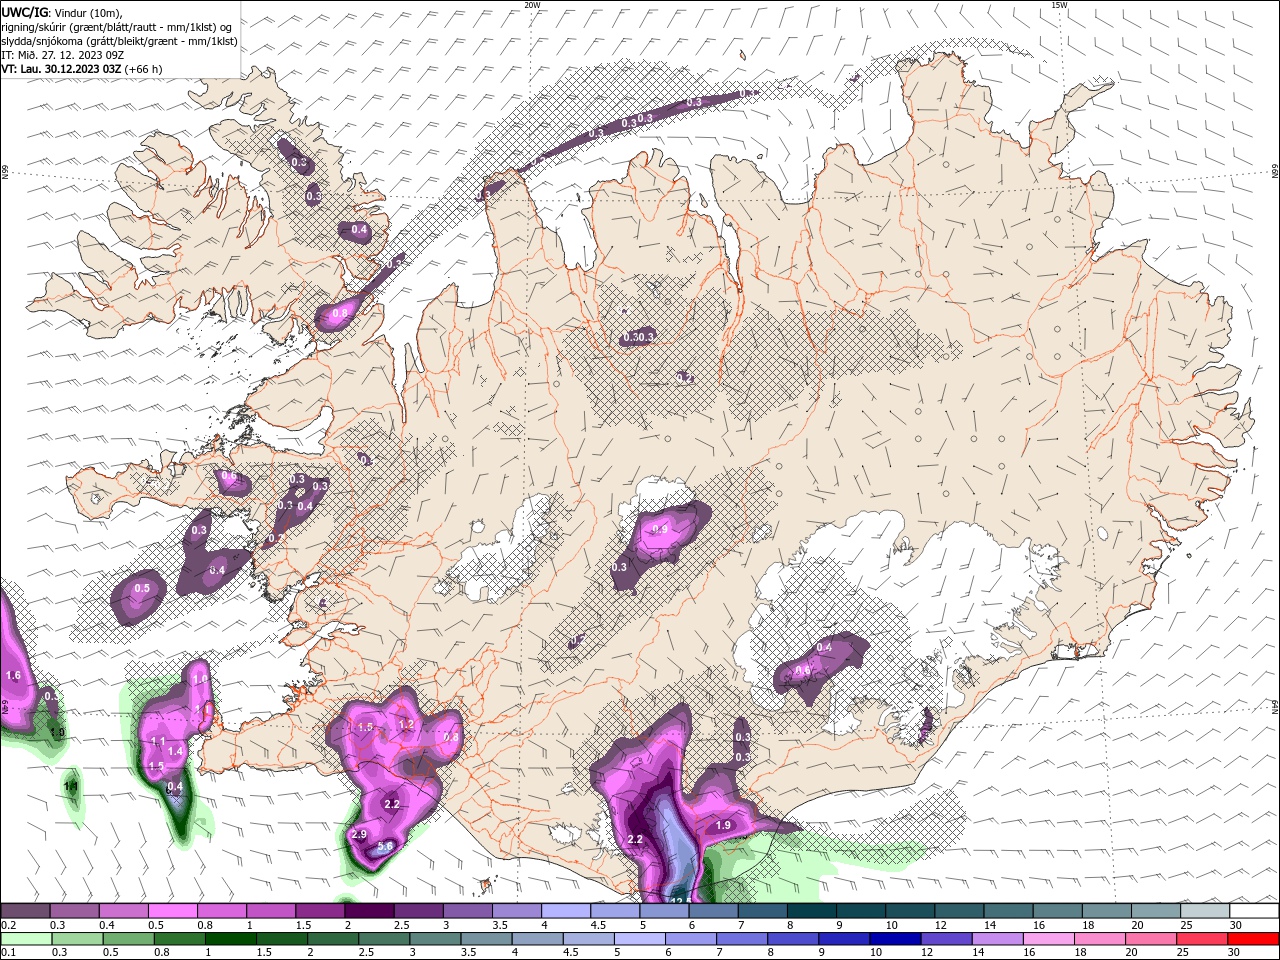
Task: Choose the palest green 0.1 legend swatch
Action: click(x=25, y=939)
